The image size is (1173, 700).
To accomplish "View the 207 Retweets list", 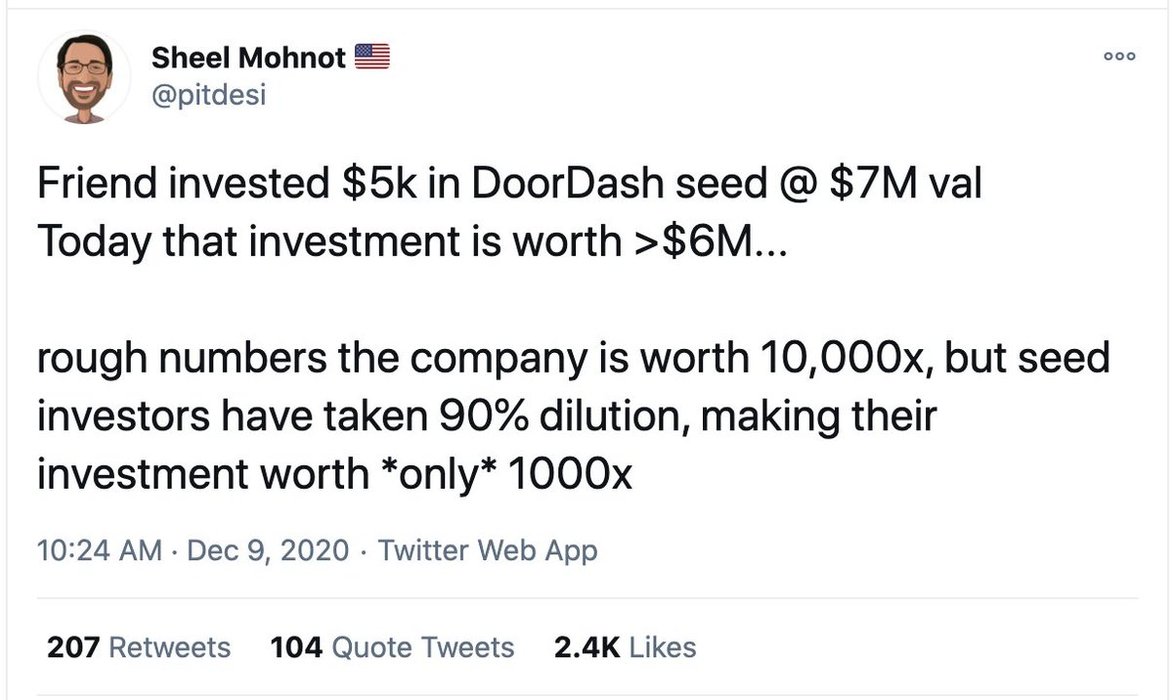I will 138,647.
